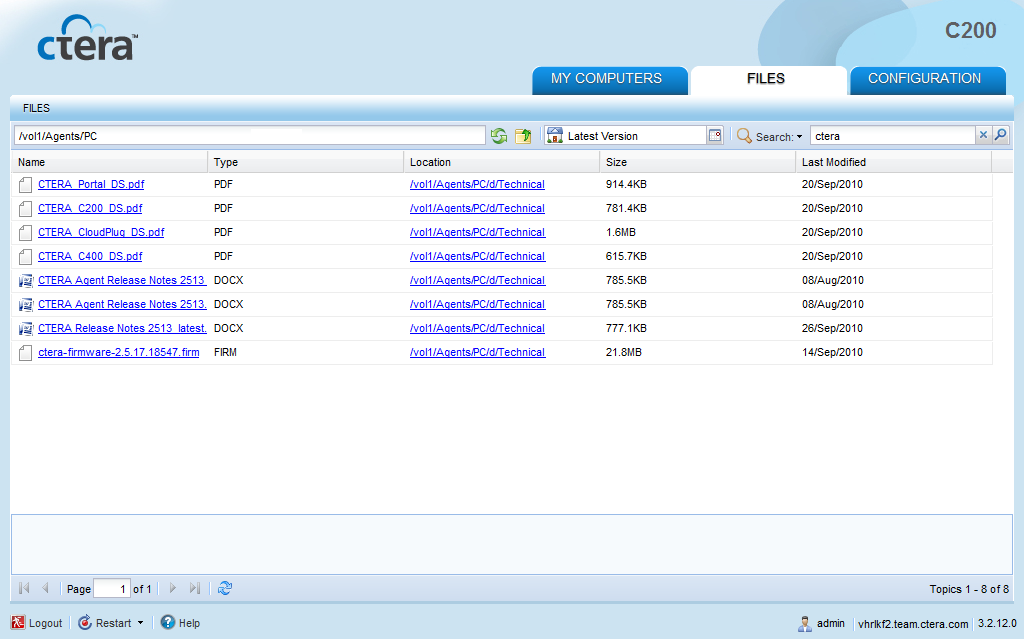This screenshot has height=639, width=1024.
Task: Open location link of CTERA_Portal_DS.pdf row
Action: pos(477,184)
